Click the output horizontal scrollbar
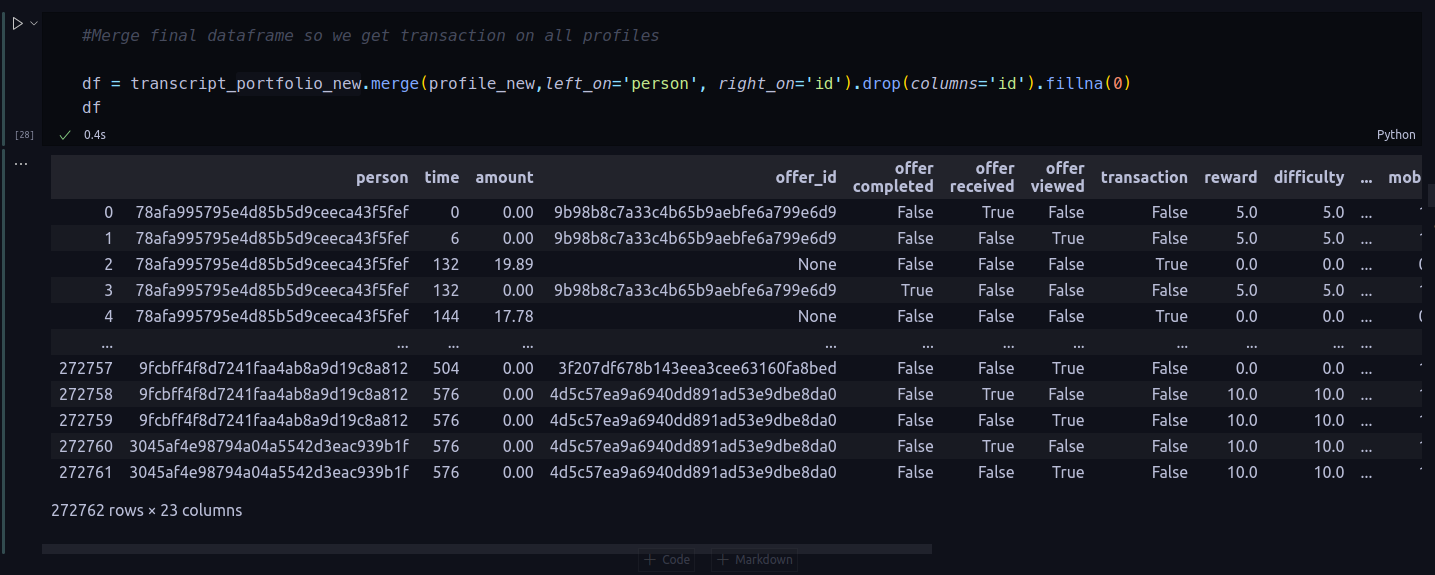 pos(487,549)
